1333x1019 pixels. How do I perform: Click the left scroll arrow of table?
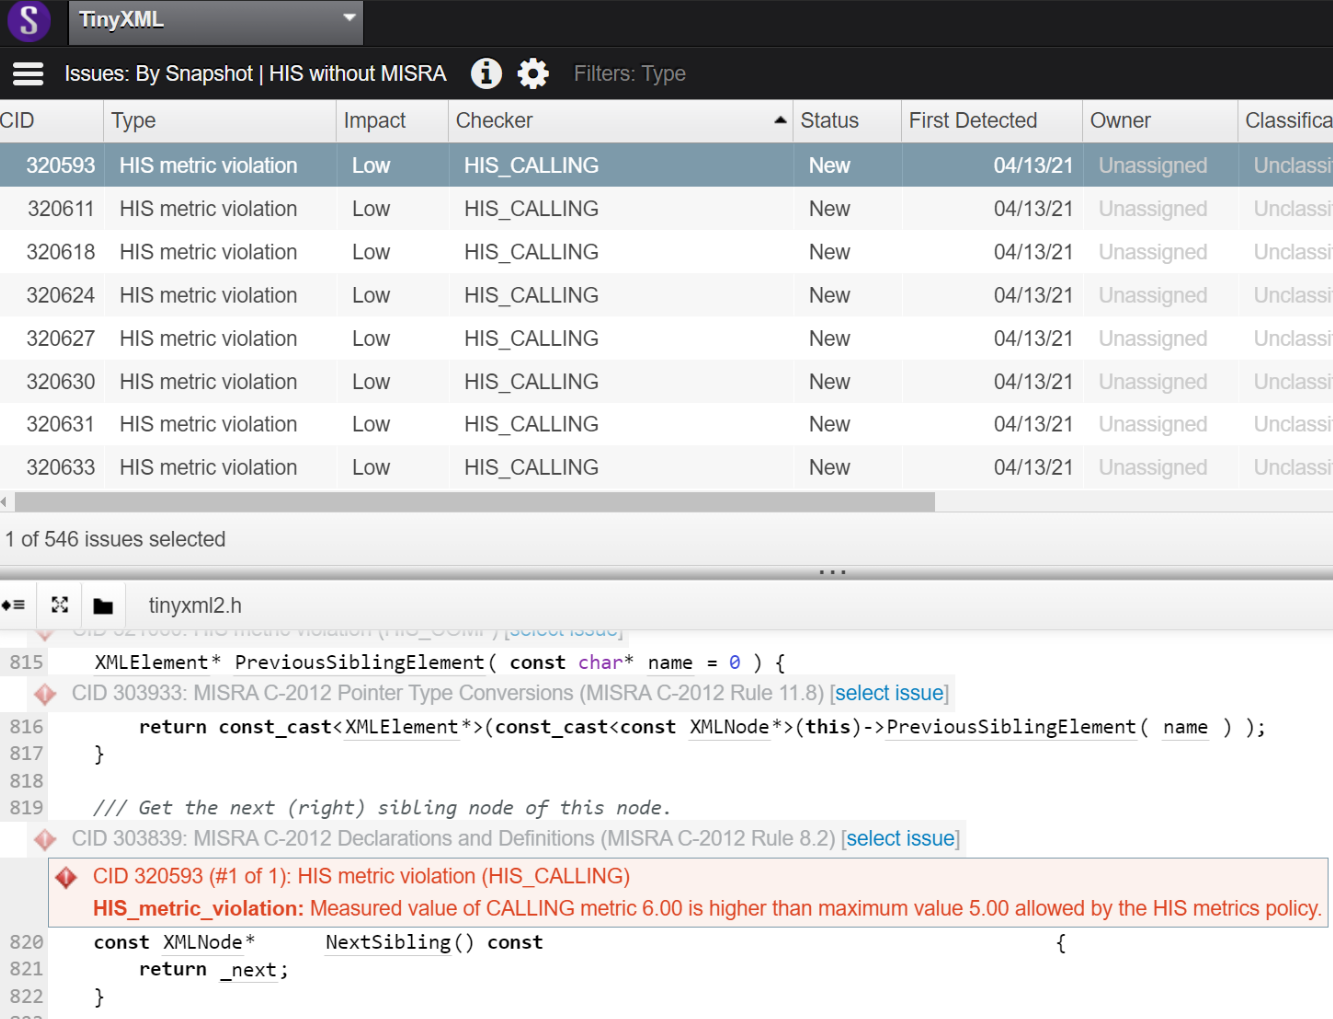[5, 501]
